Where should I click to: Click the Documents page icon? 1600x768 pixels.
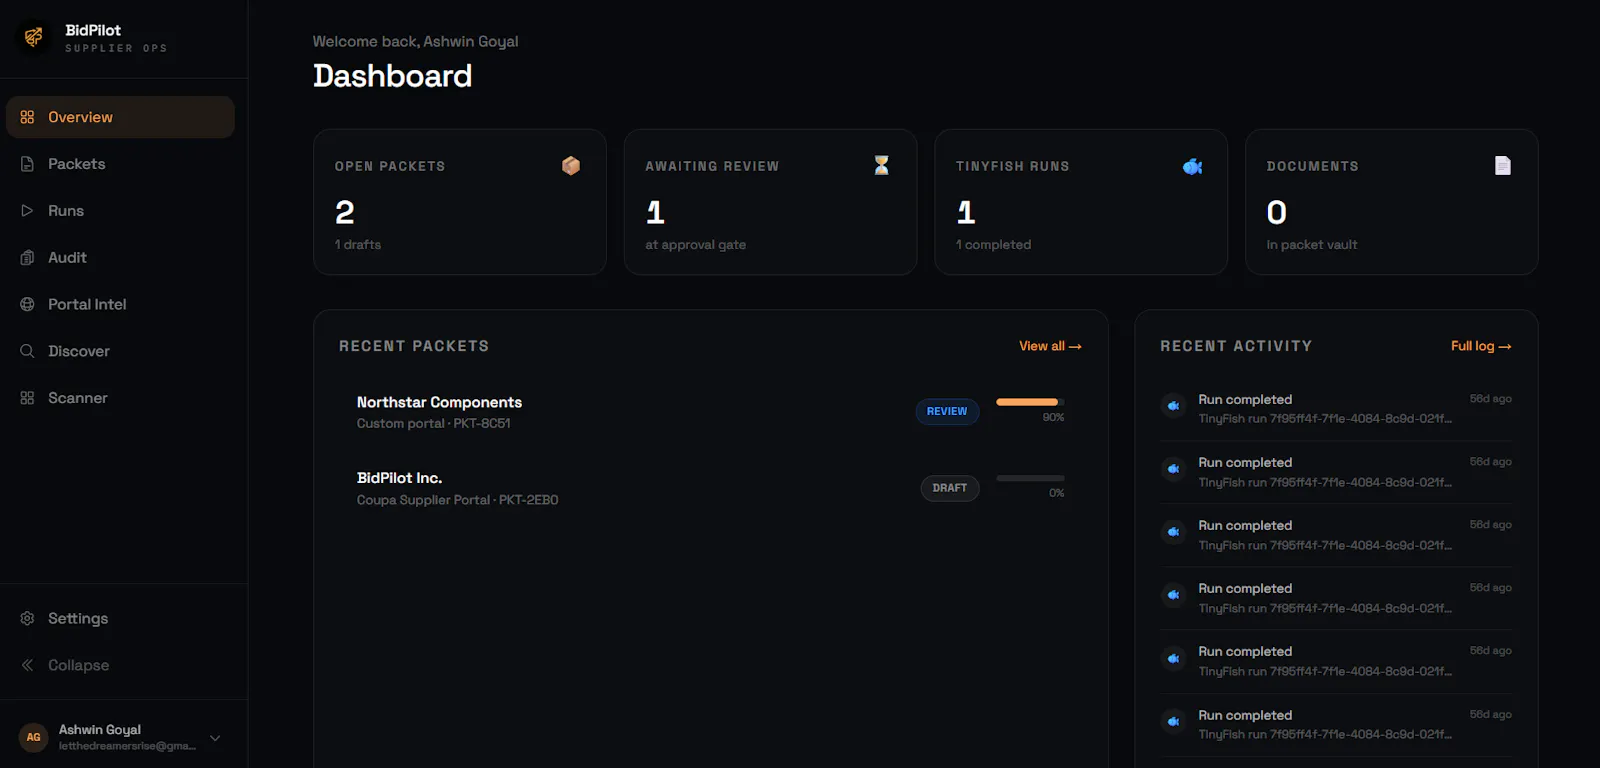1503,166
